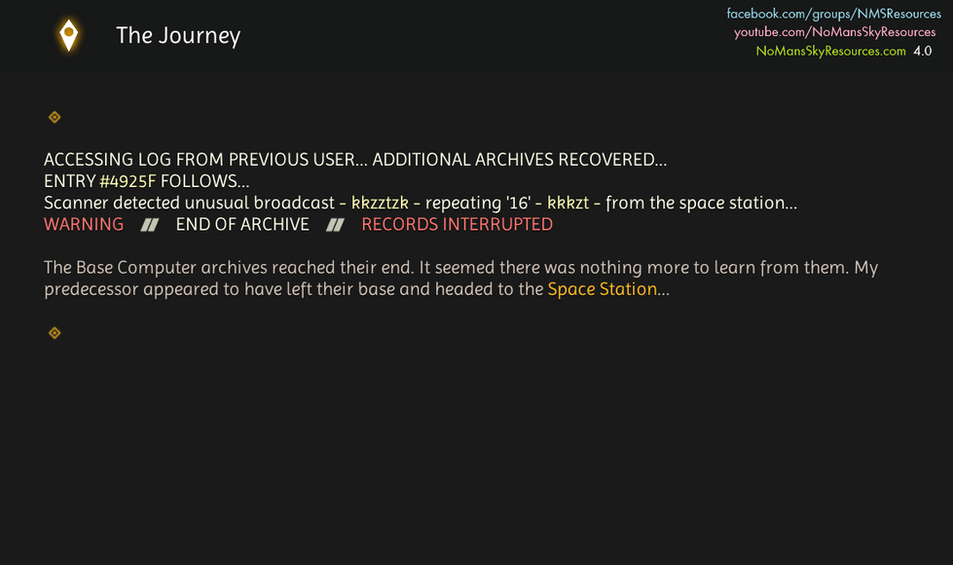Click the slash icon before RECORDS INTERRUPTED
This screenshot has width=953, height=565.
click(335, 225)
